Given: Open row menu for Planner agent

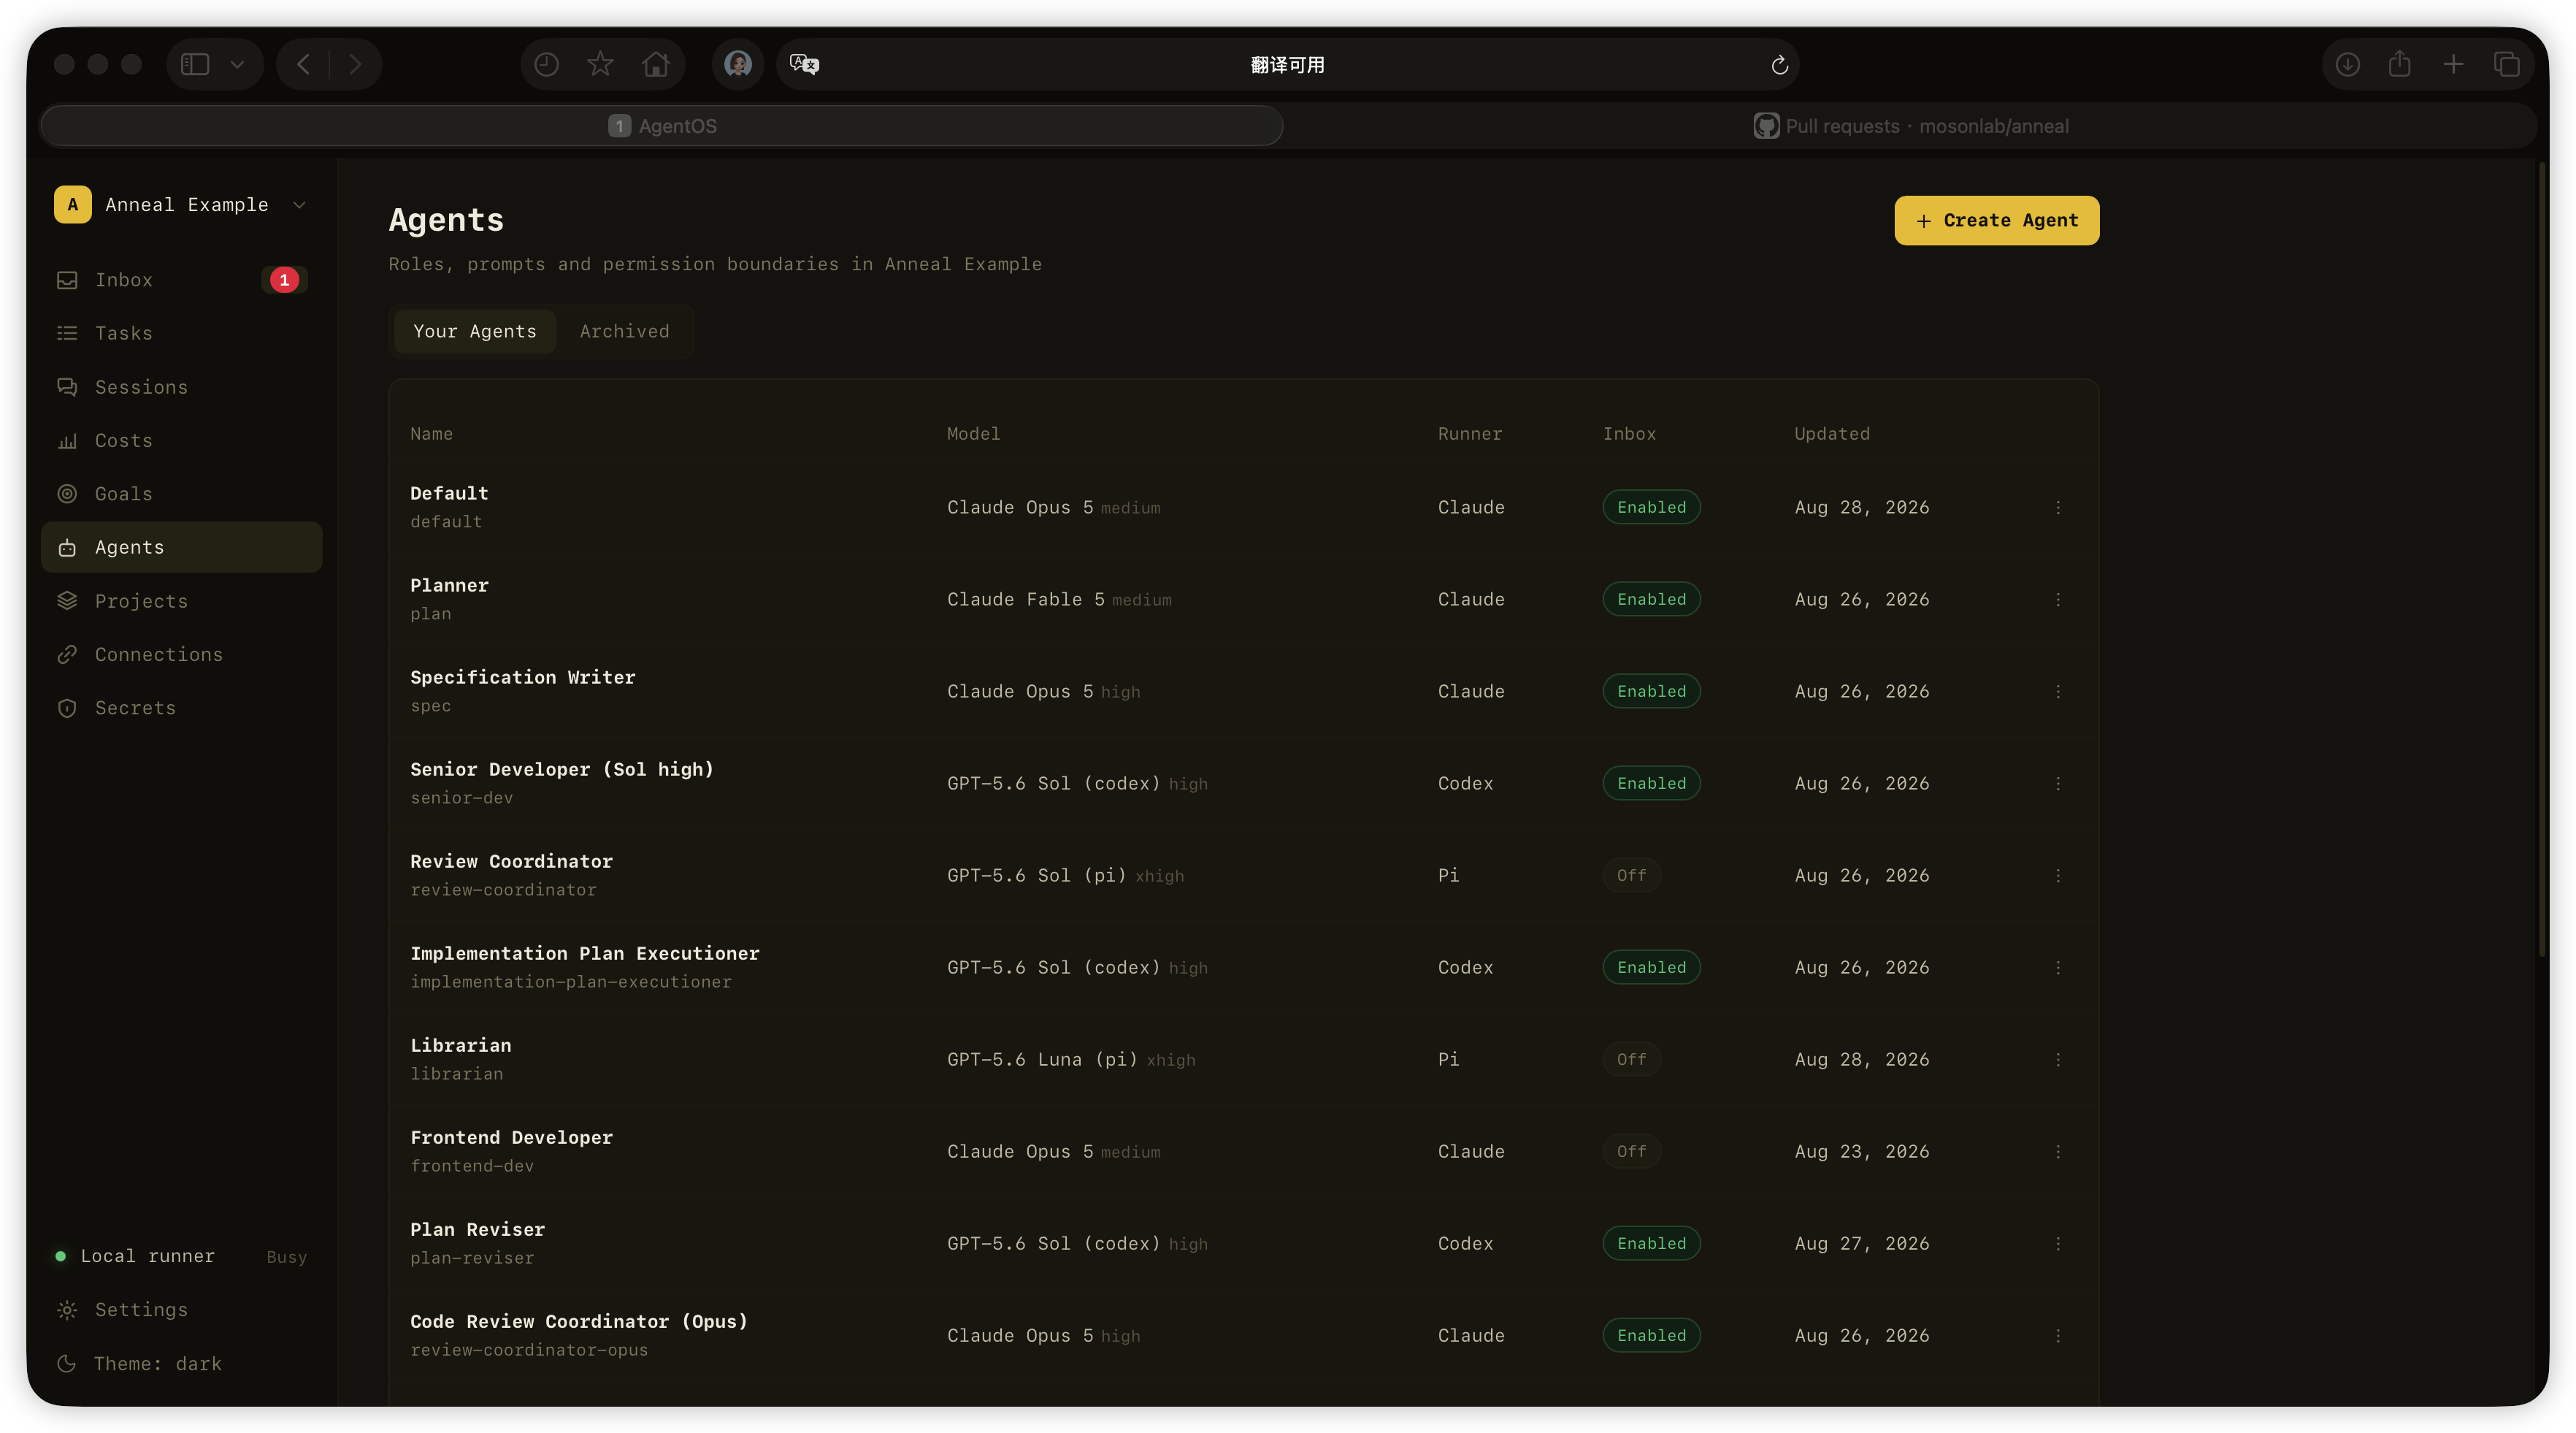Looking at the screenshot, I should coord(2058,600).
